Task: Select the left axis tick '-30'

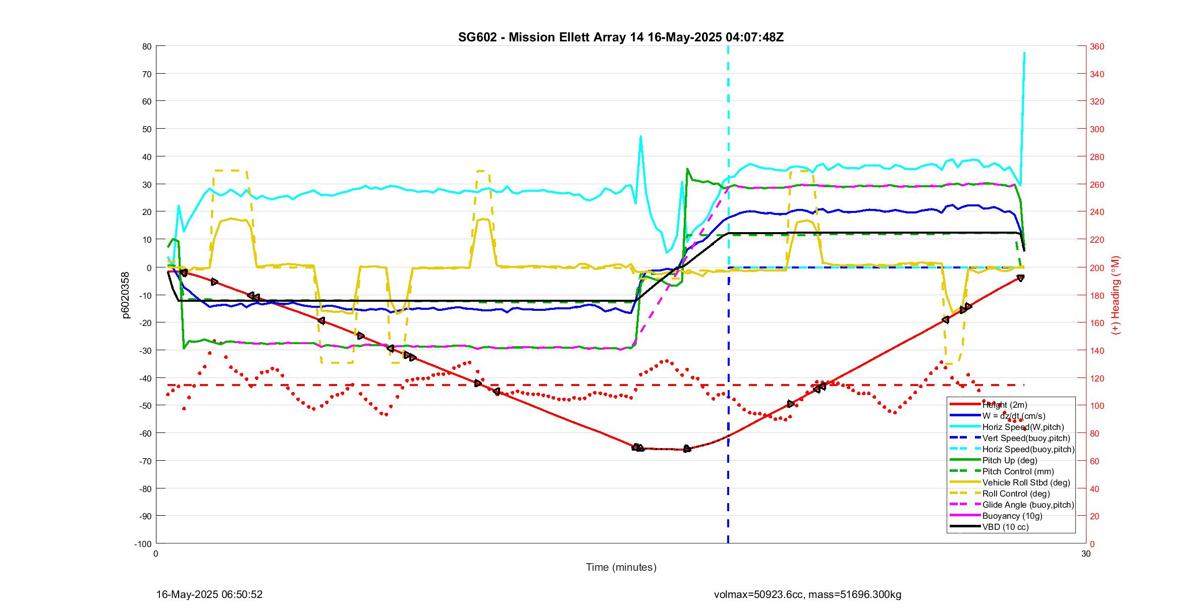Action: [144, 350]
